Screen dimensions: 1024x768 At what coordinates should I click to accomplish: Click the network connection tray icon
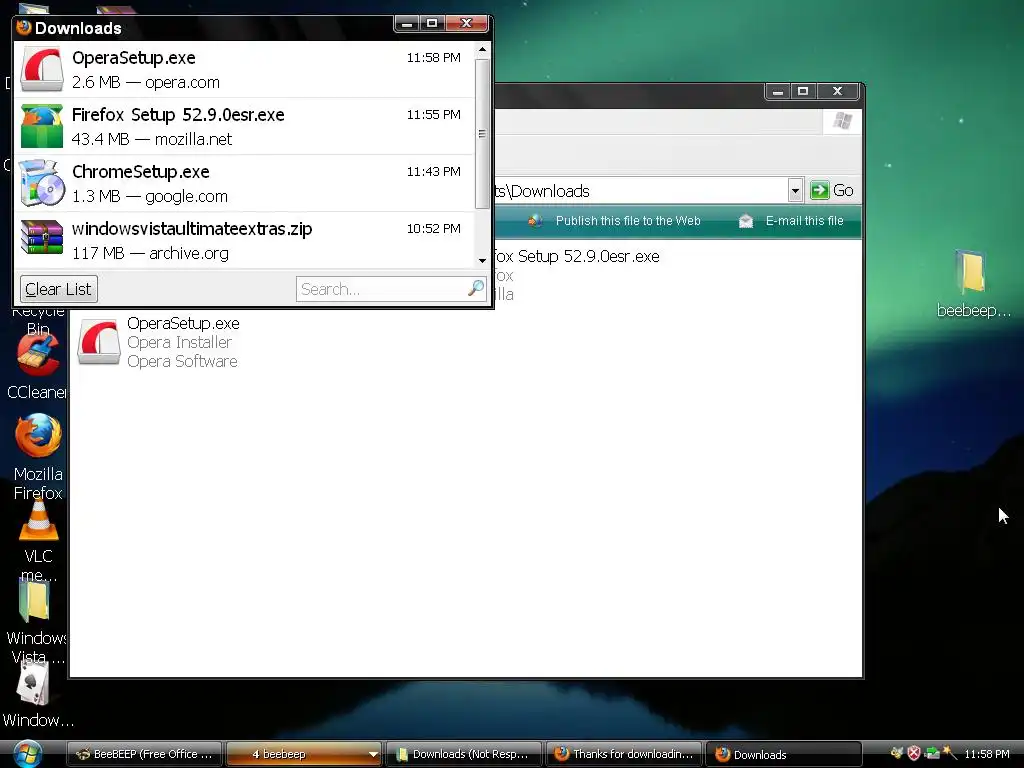point(932,754)
